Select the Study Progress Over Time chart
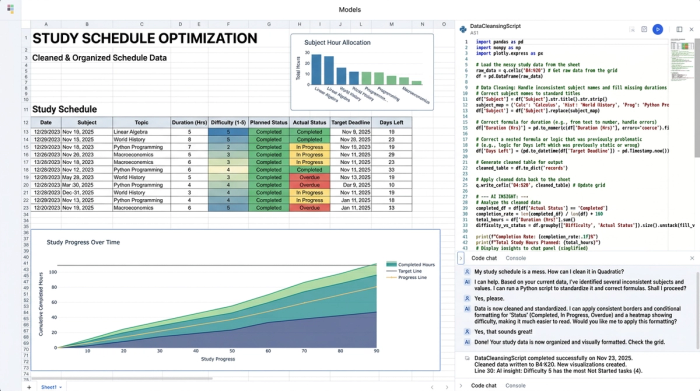Viewport: 700px width, 391px height. click(236, 300)
